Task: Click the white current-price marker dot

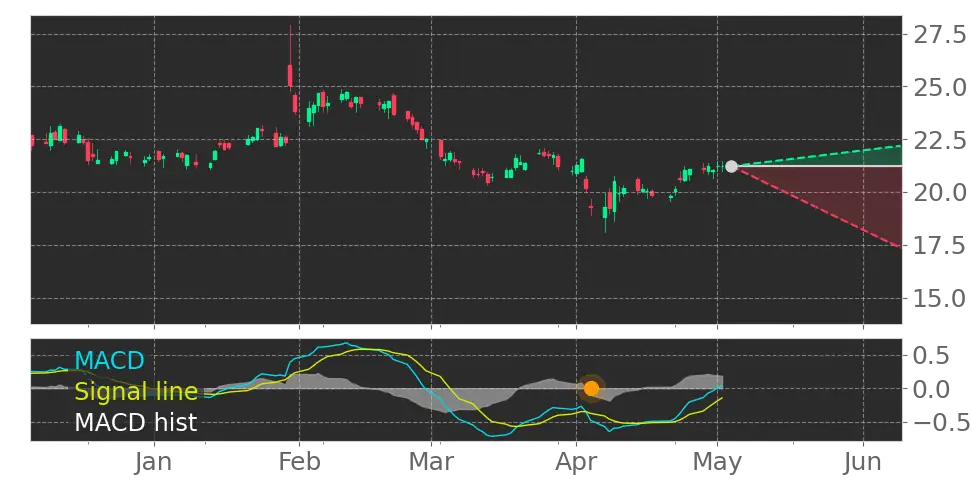Action: click(x=731, y=166)
